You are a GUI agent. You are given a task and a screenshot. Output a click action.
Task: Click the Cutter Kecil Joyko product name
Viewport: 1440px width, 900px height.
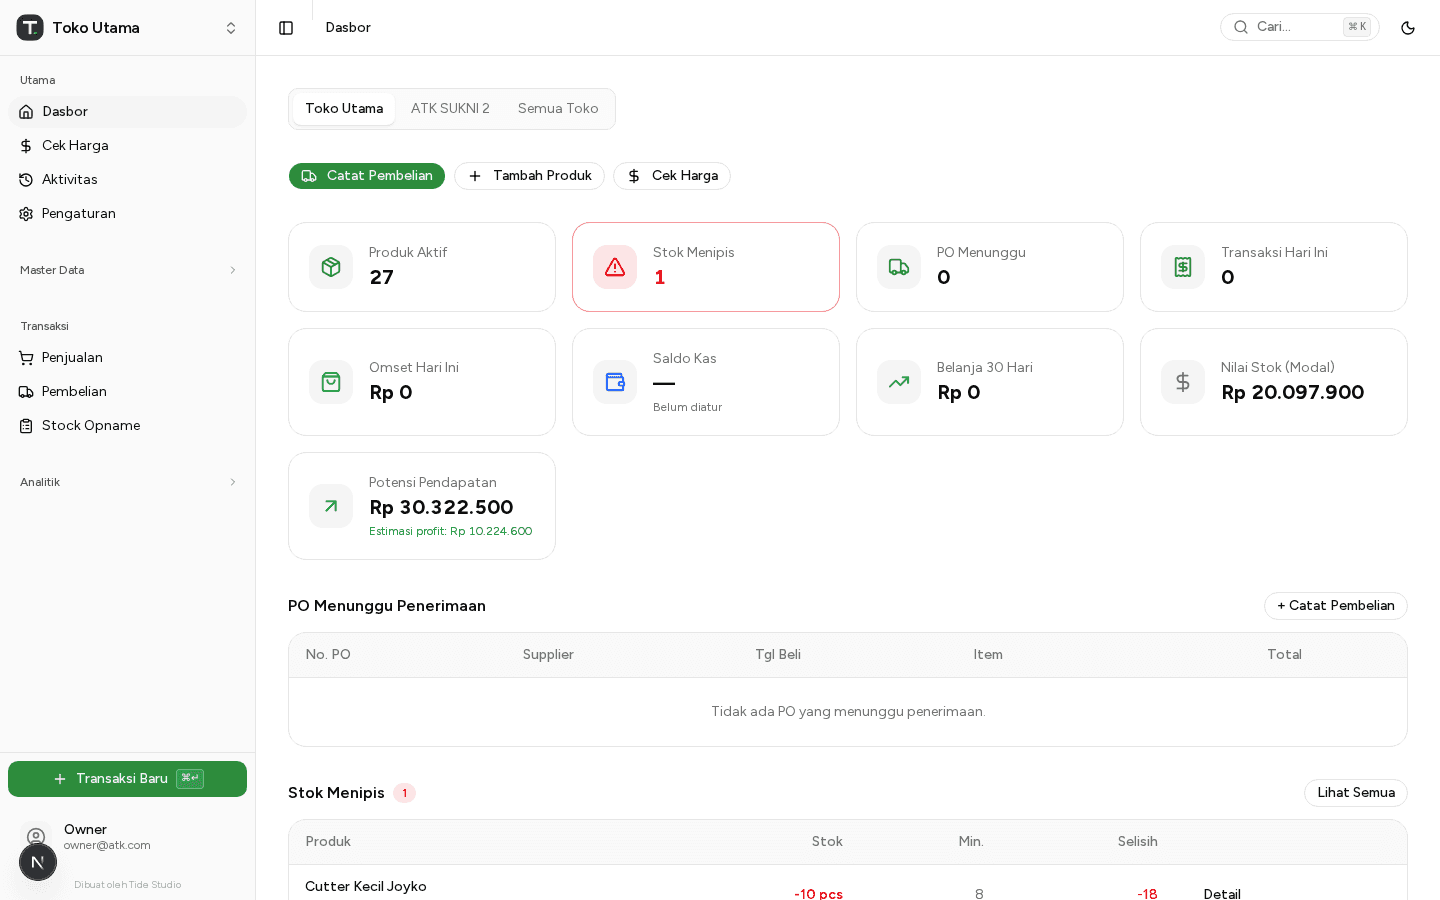click(x=366, y=887)
